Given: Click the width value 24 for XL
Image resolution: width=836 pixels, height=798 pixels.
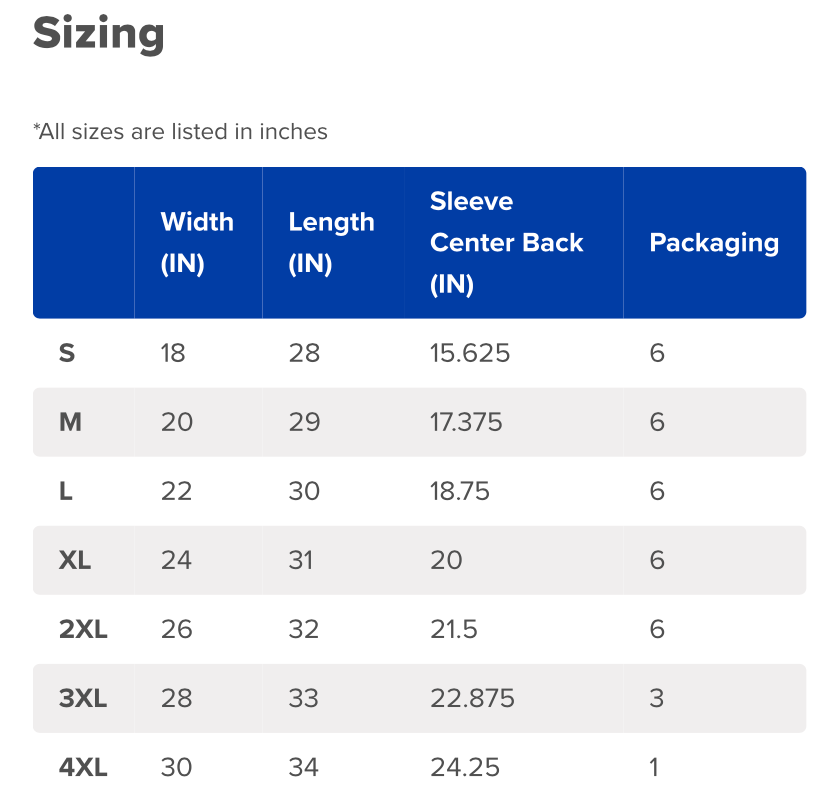Looking at the screenshot, I should 176,560.
